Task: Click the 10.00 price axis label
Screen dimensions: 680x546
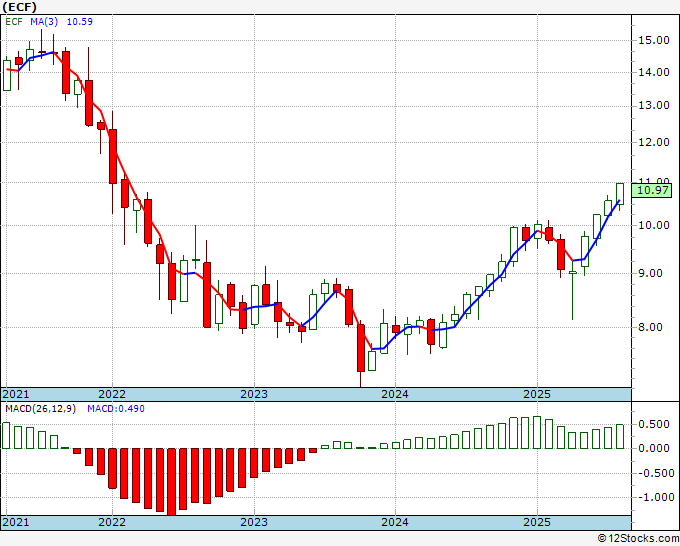Action: [x=654, y=225]
